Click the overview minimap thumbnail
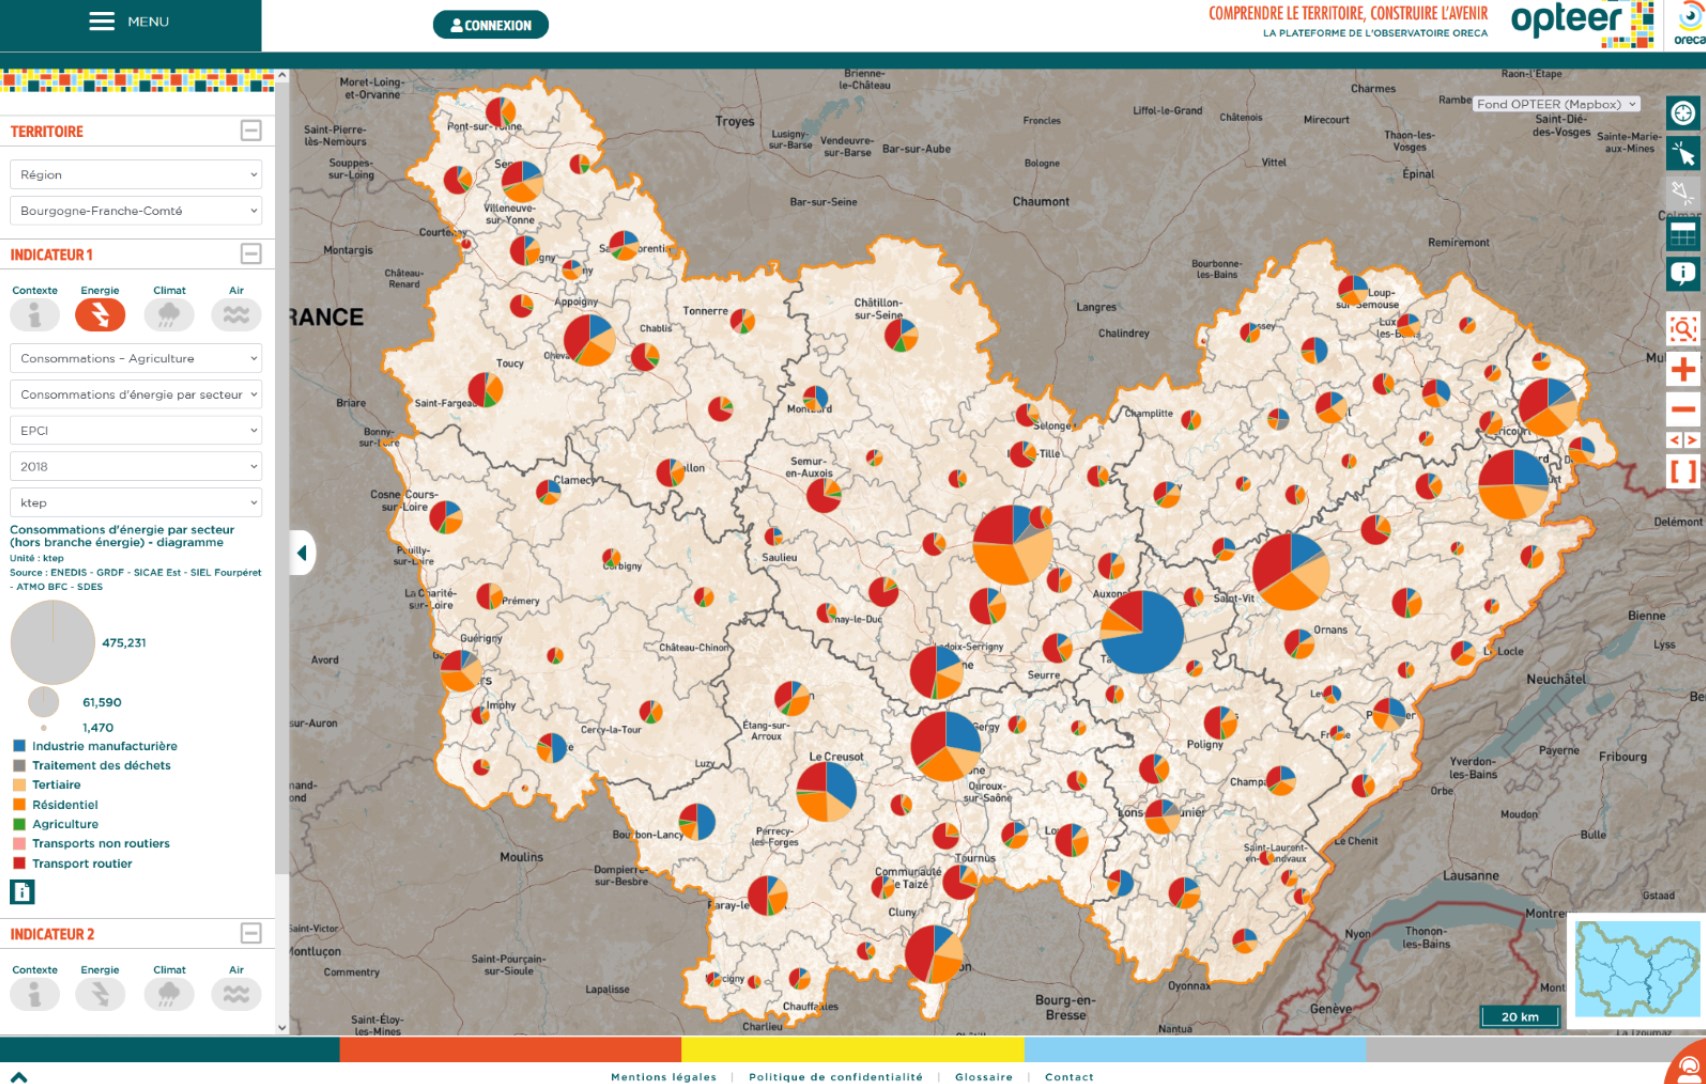Viewport: 1706px width, 1084px height. 1636,969
